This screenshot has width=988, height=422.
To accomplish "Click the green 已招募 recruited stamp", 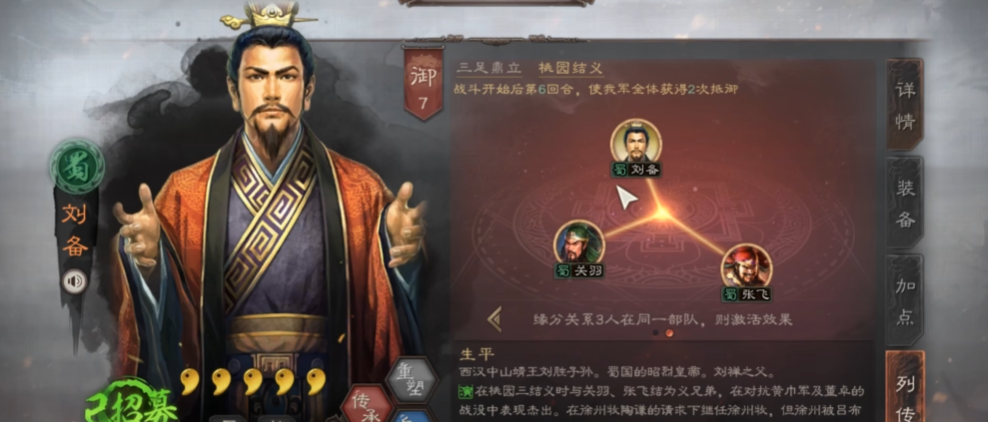I will pos(130,402).
